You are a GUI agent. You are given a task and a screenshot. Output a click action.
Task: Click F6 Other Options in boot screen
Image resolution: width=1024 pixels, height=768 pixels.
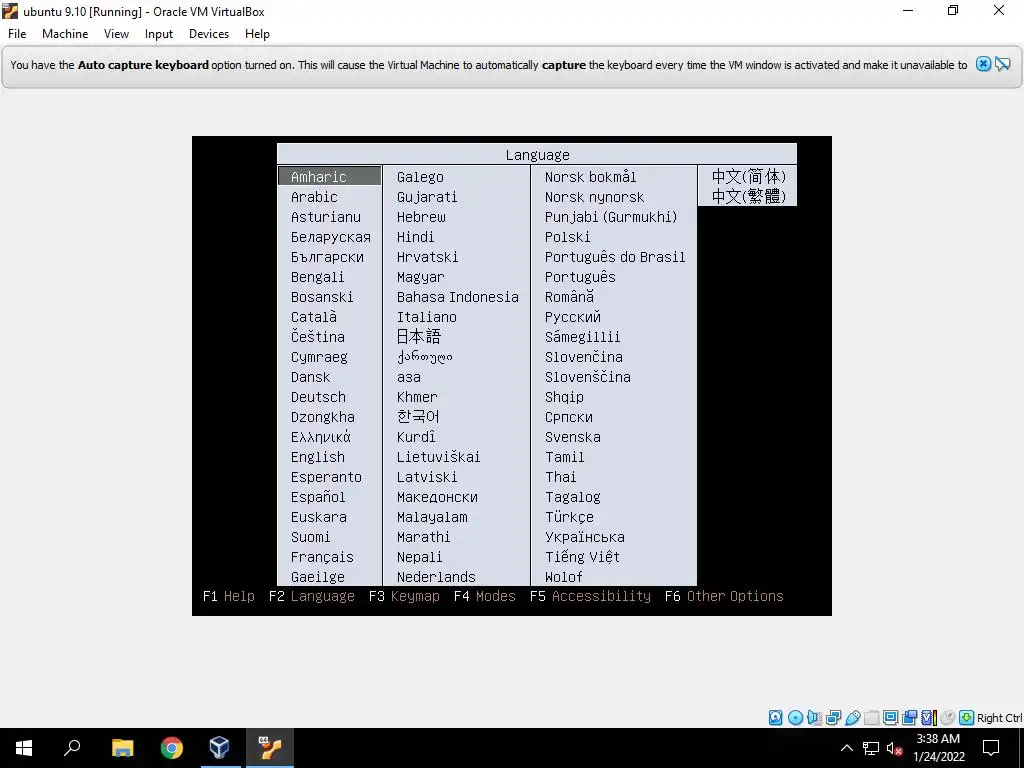(724, 596)
